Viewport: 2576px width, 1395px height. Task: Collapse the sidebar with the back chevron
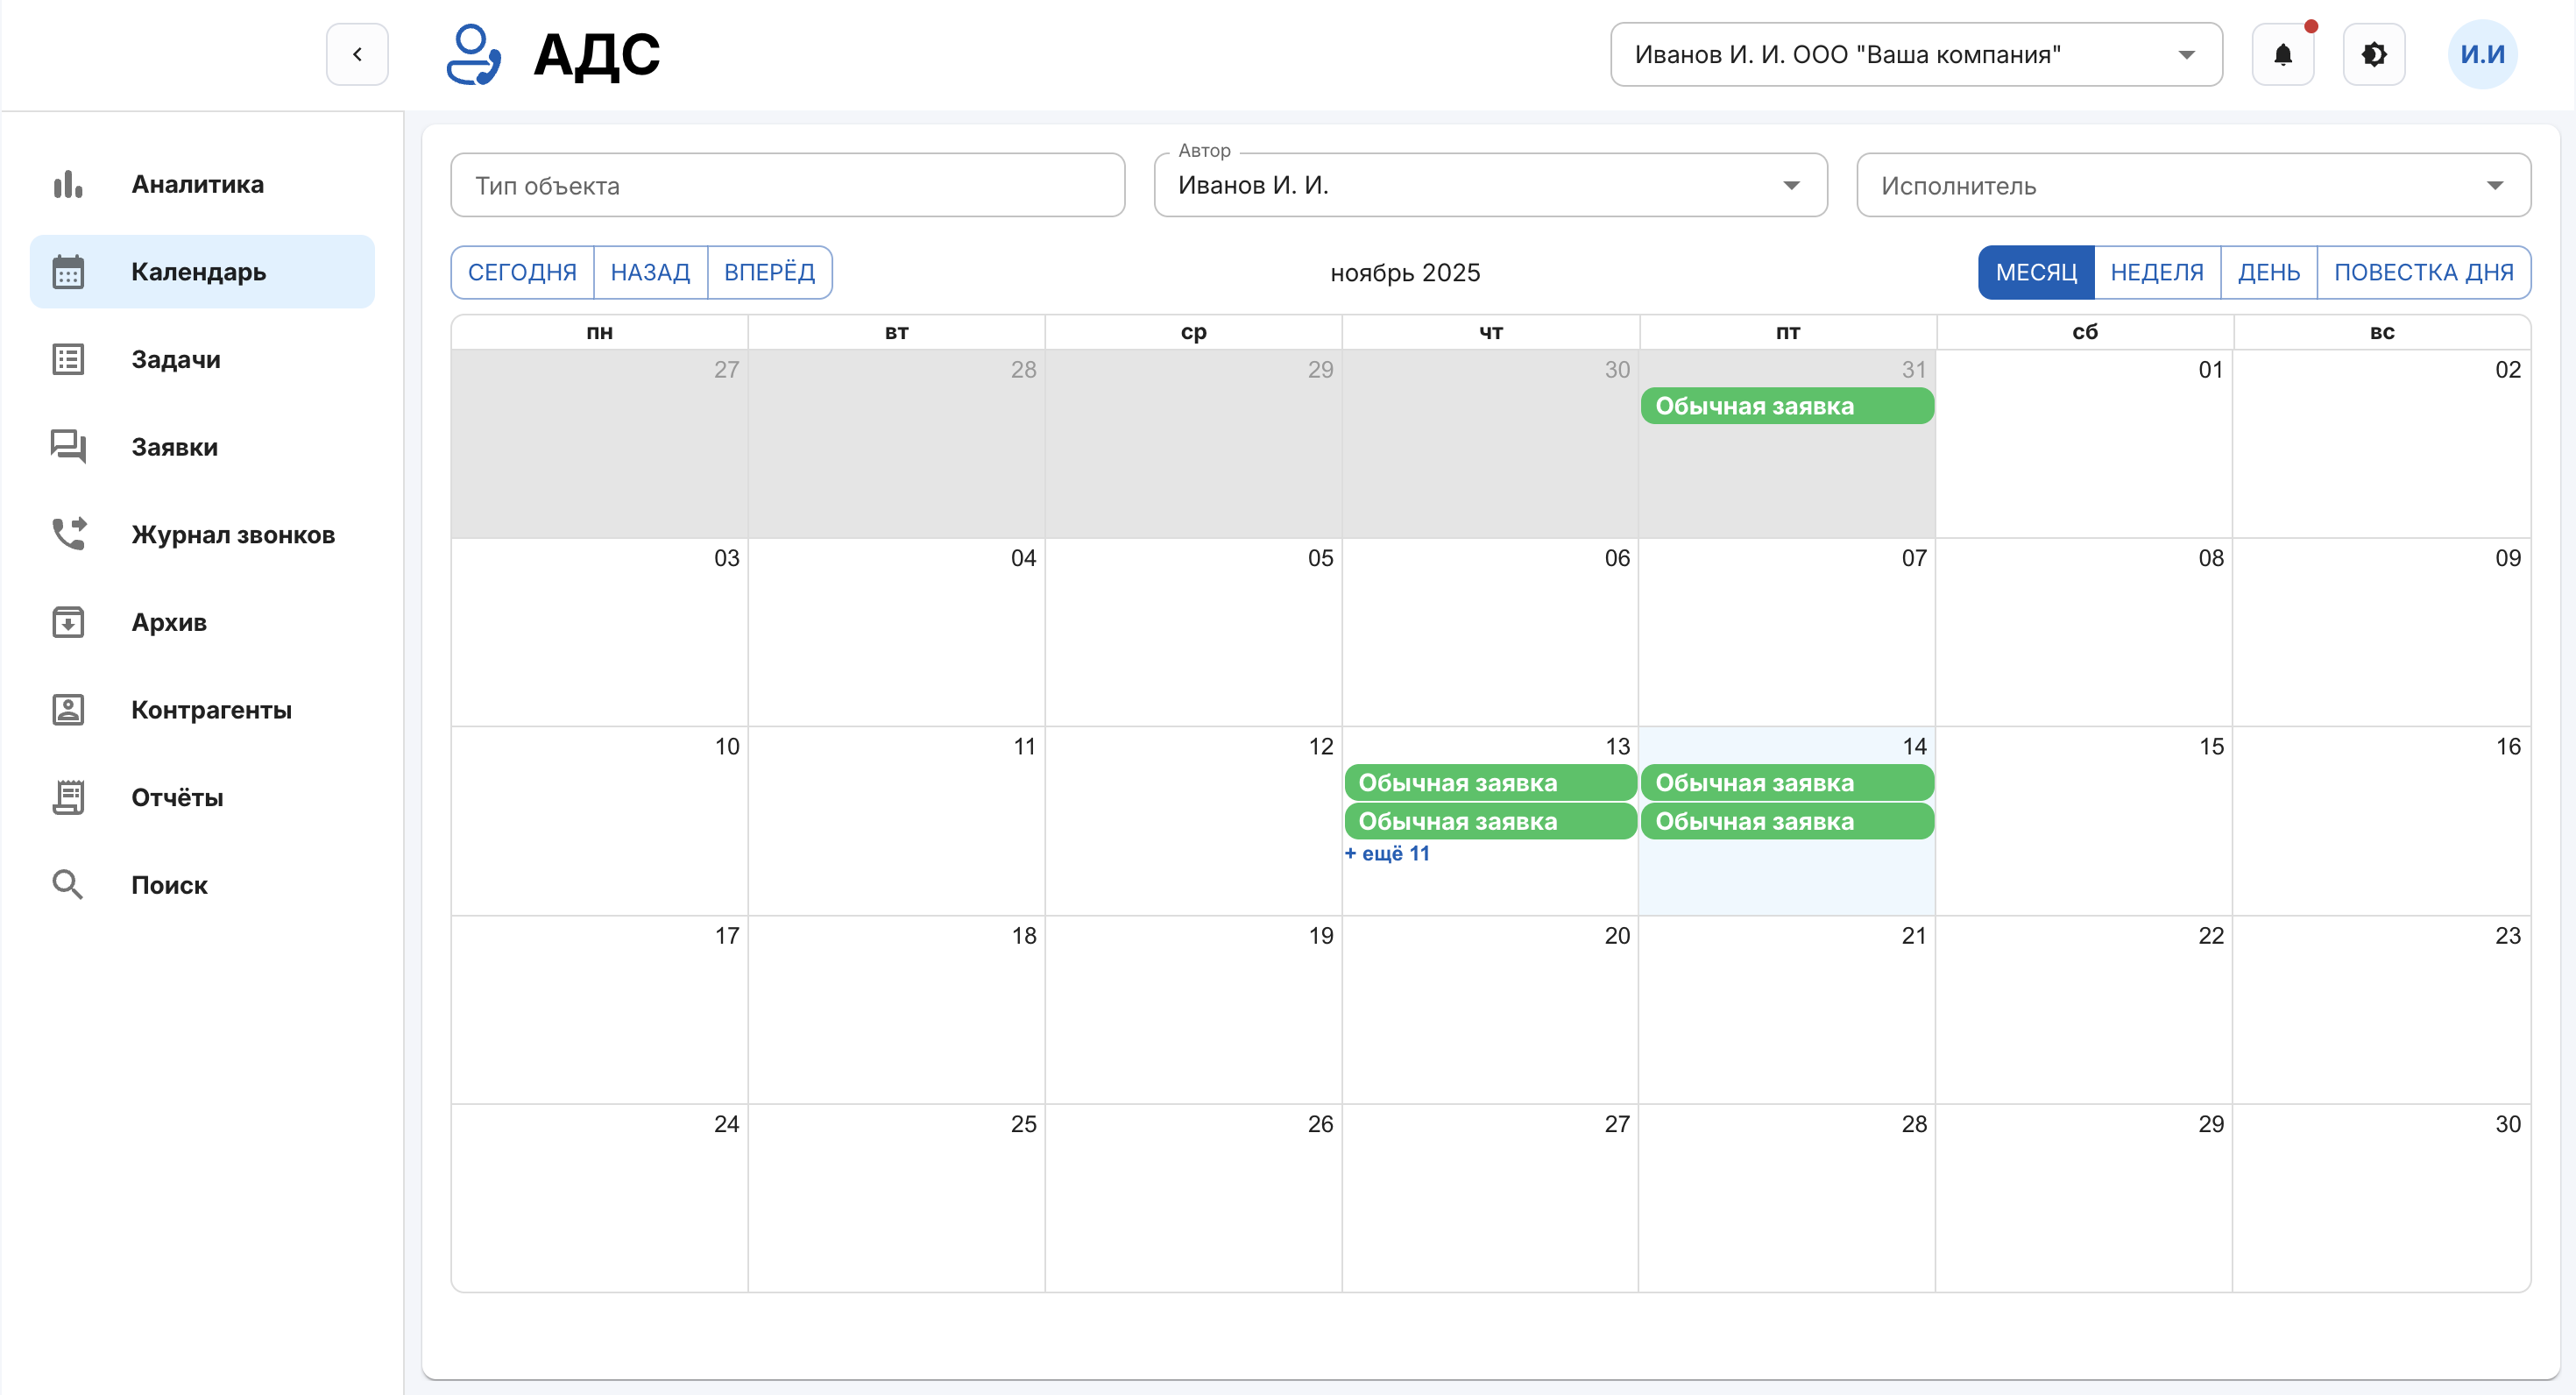[357, 54]
